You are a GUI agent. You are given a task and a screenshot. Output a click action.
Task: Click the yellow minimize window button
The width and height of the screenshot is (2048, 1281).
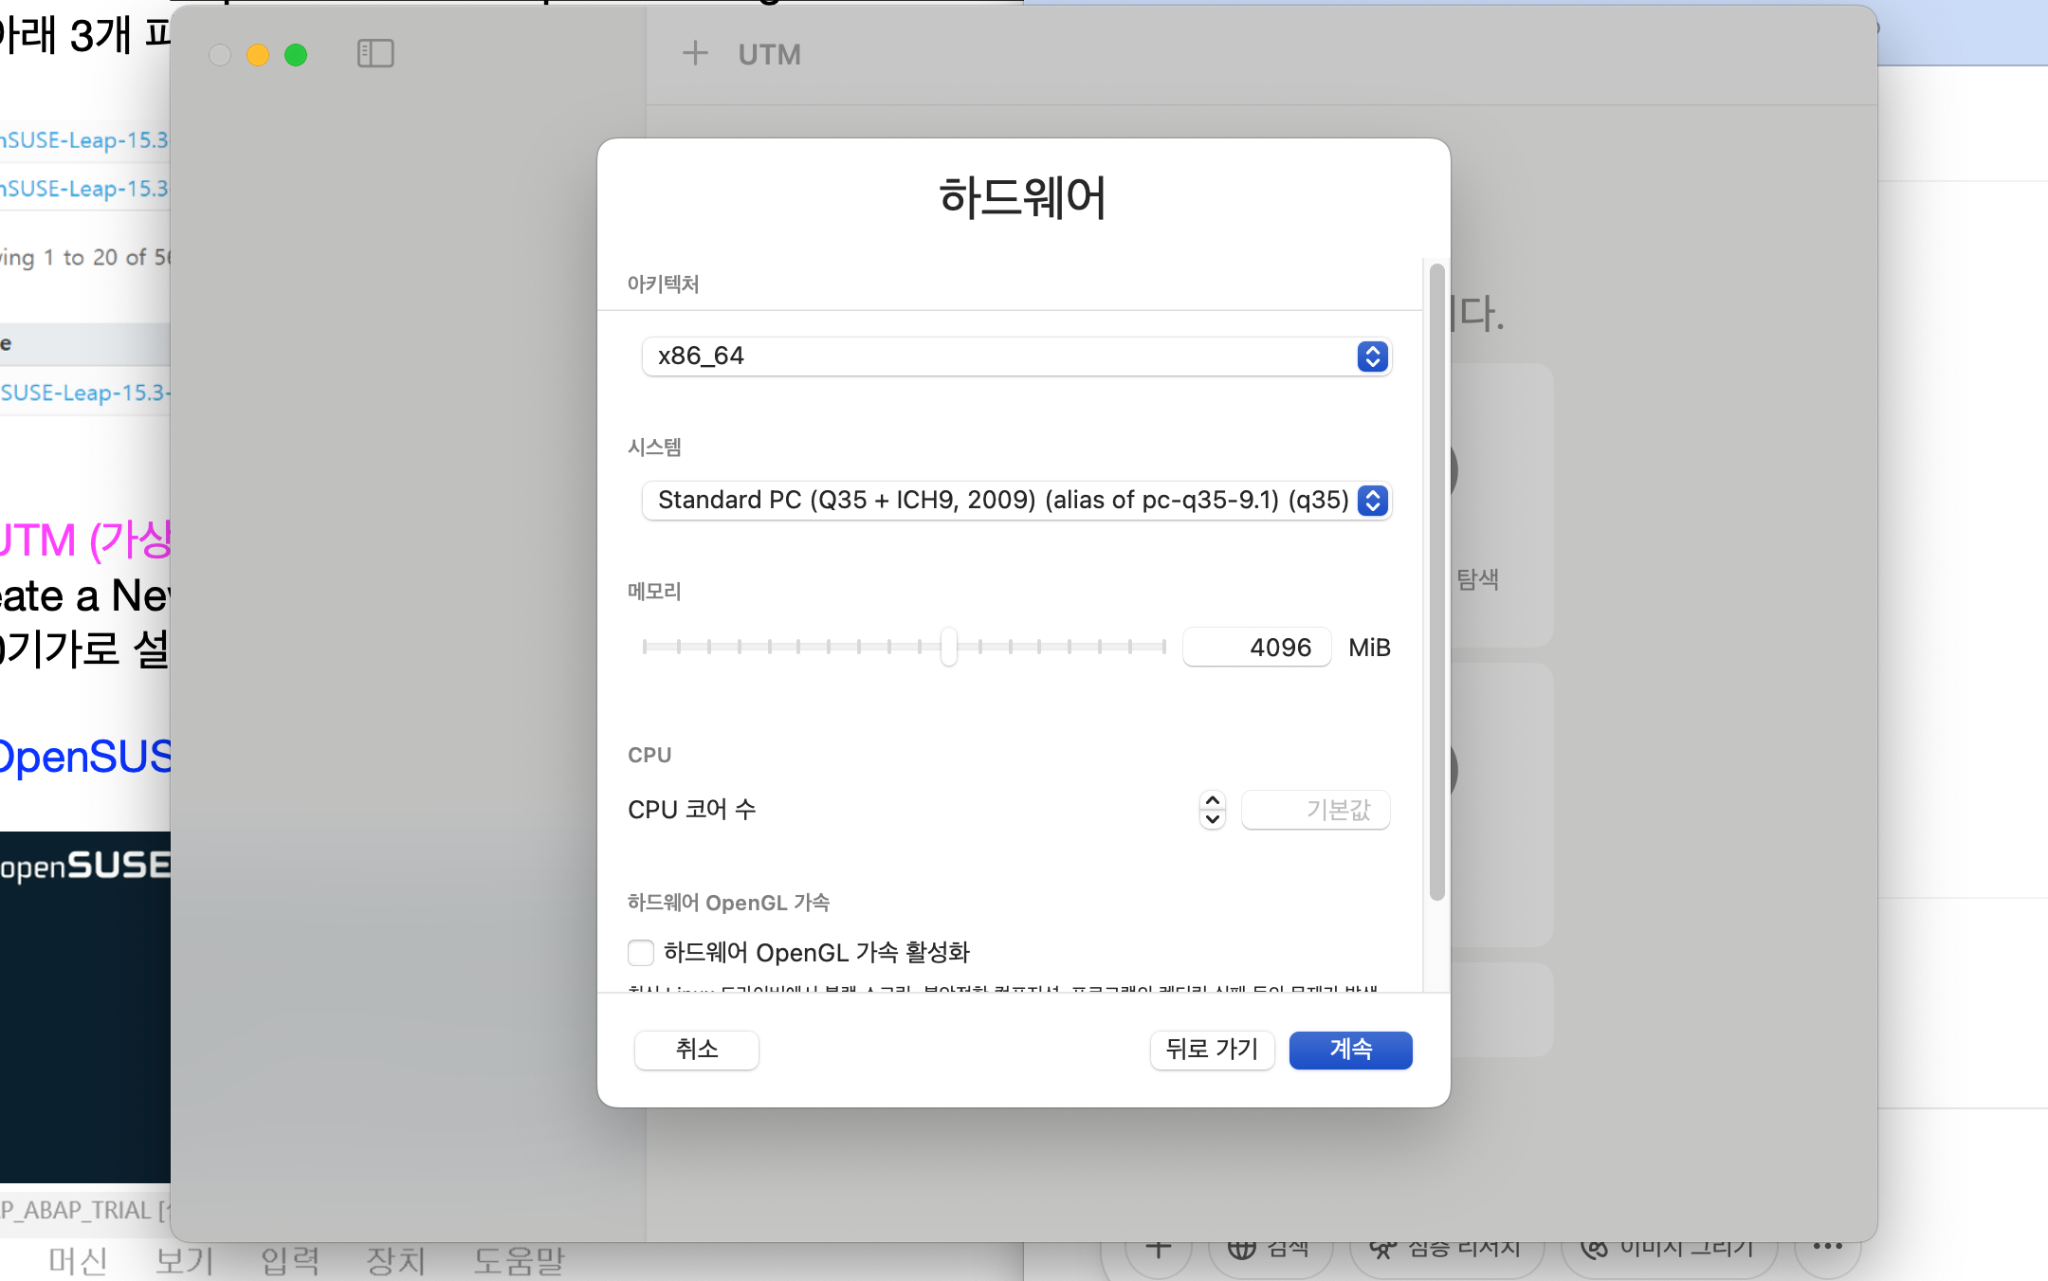pyautogui.click(x=258, y=55)
